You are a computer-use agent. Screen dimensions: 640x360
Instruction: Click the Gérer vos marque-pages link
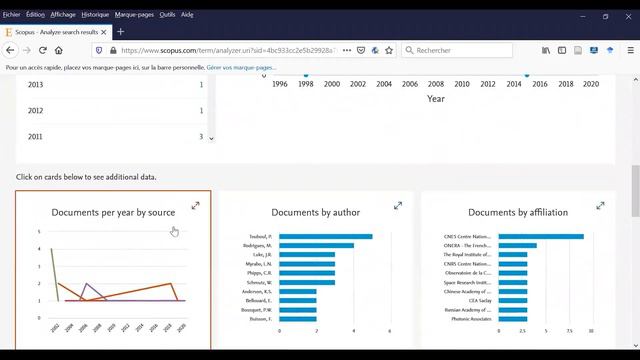tap(241, 67)
